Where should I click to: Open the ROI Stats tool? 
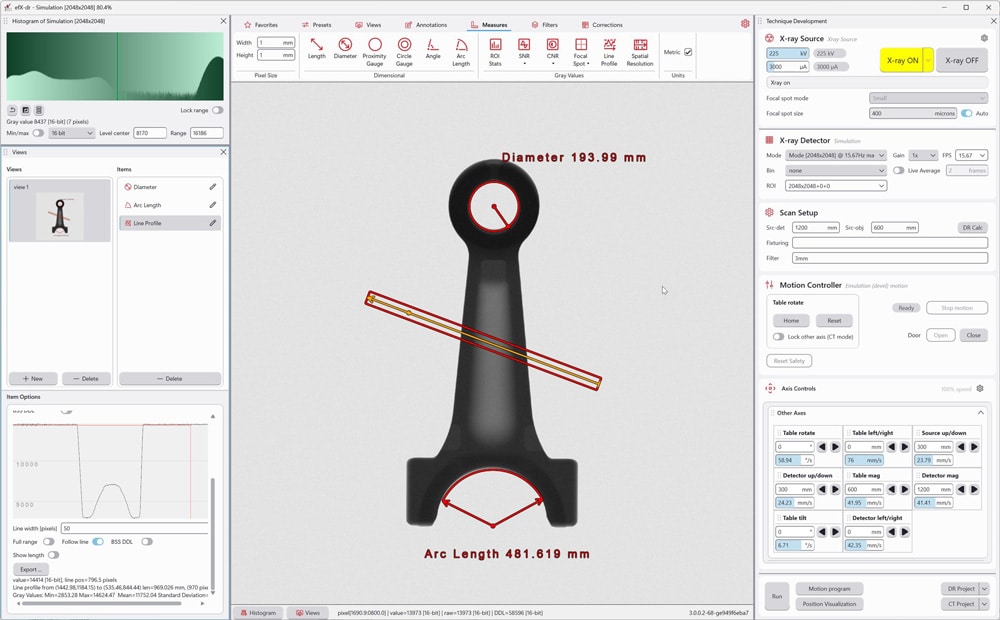495,49
